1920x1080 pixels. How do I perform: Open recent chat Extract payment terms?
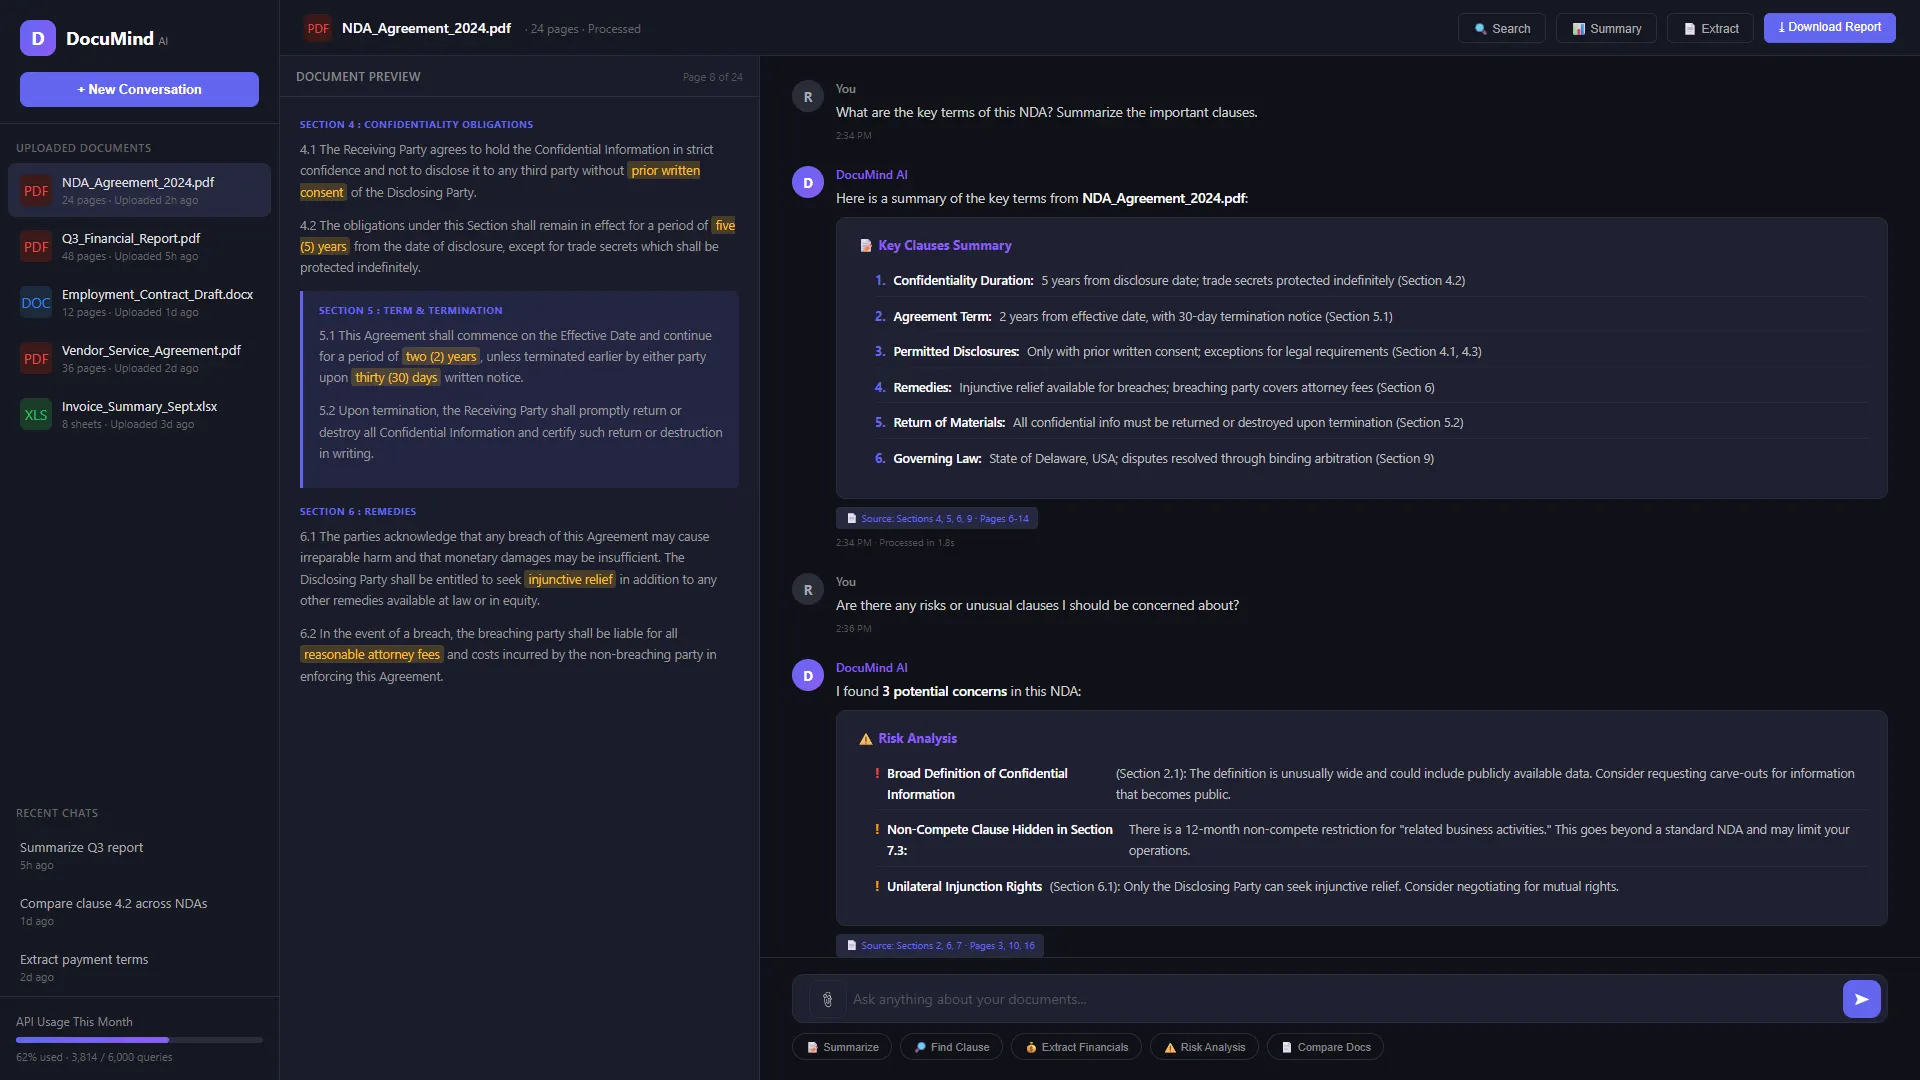click(x=139, y=968)
